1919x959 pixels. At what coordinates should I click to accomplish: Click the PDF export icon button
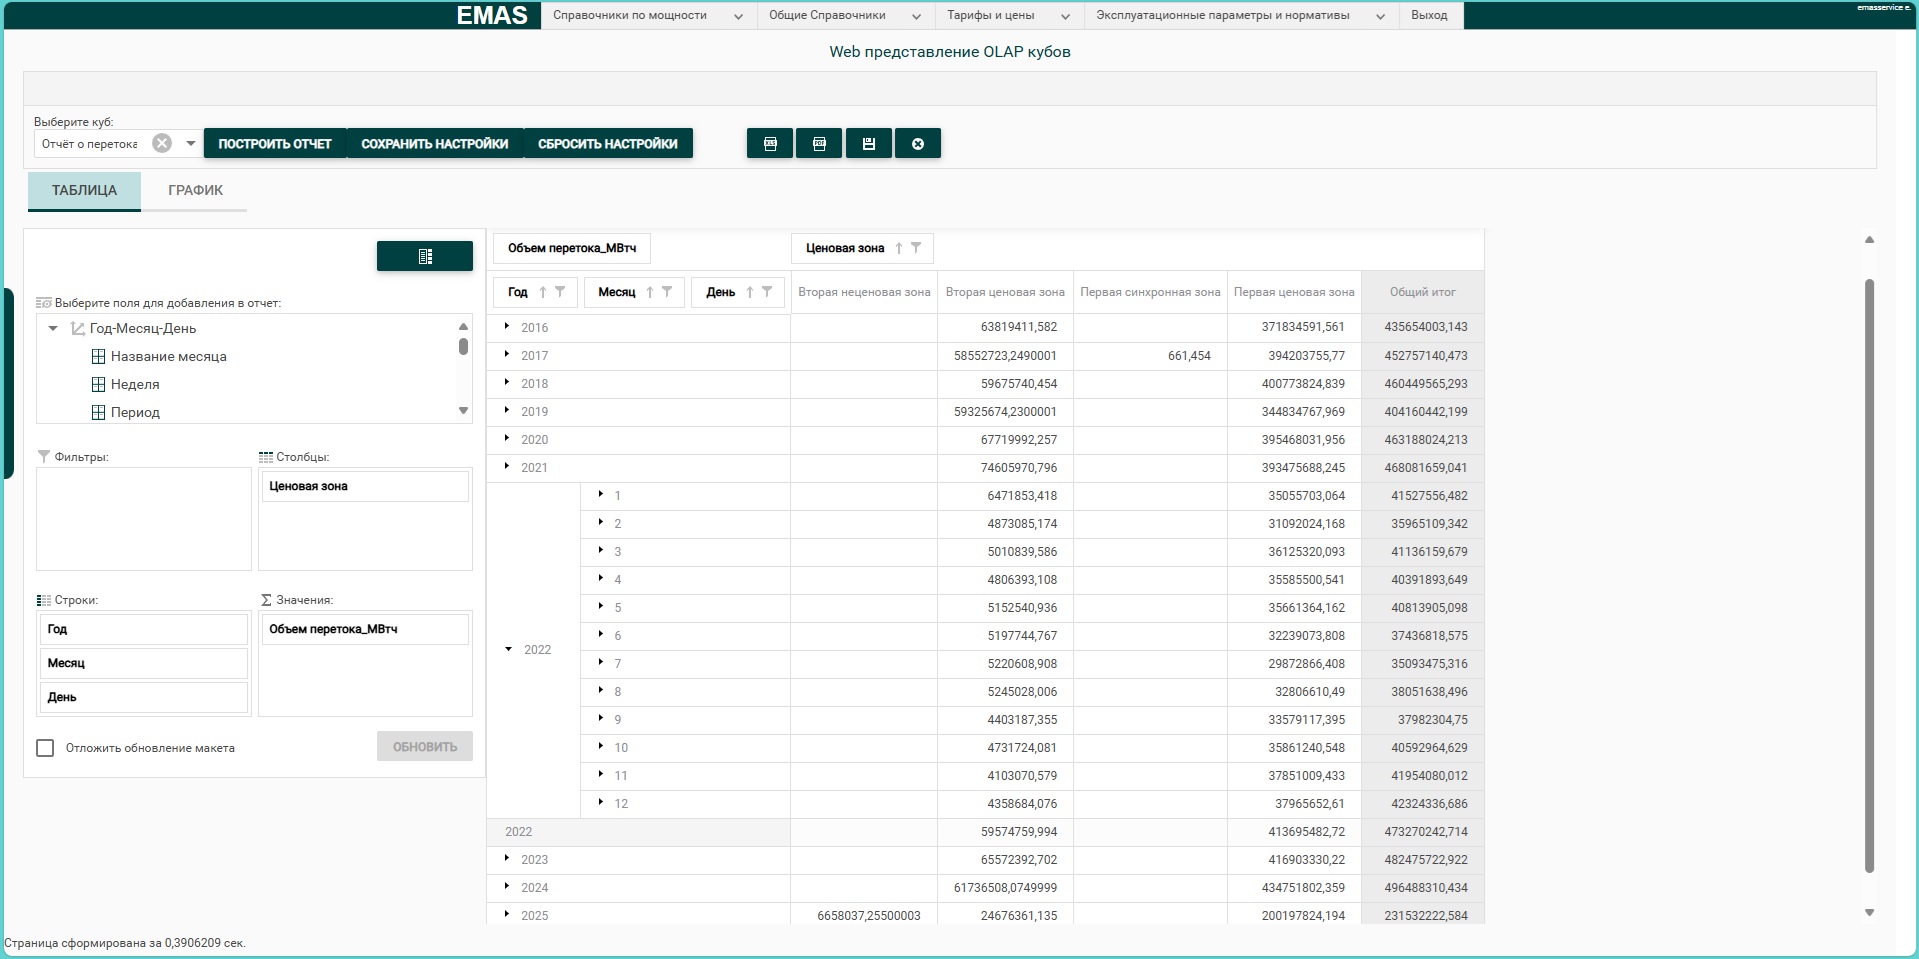pyautogui.click(x=819, y=144)
